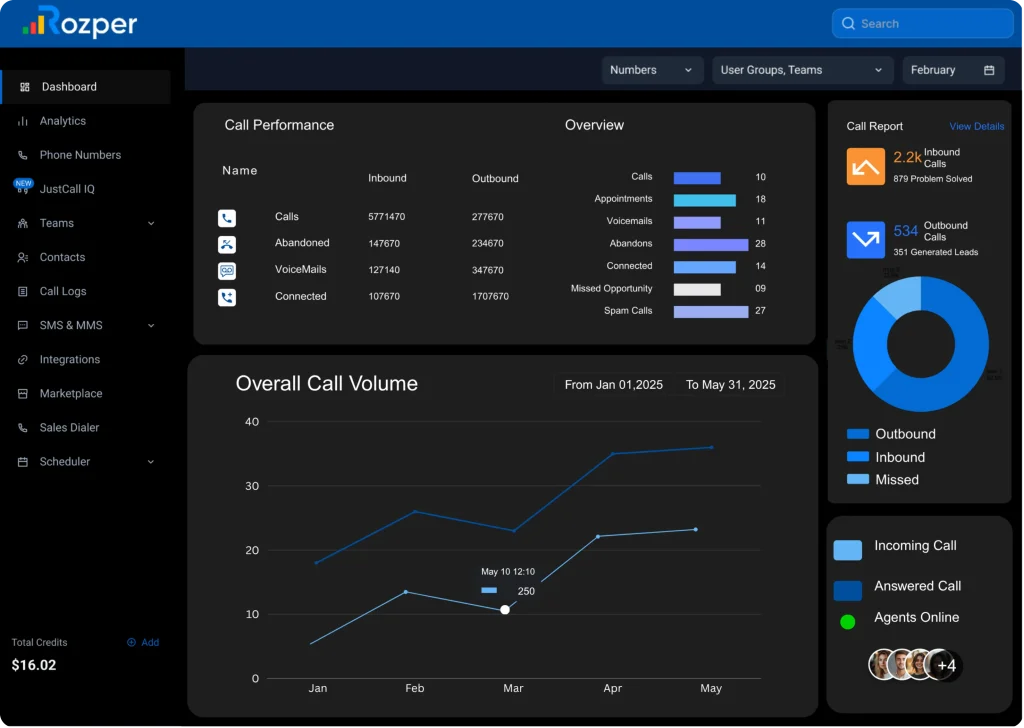This screenshot has height=728, width=1024.
Task: Select the From Jan 01,2025 date button
Action: coord(613,385)
